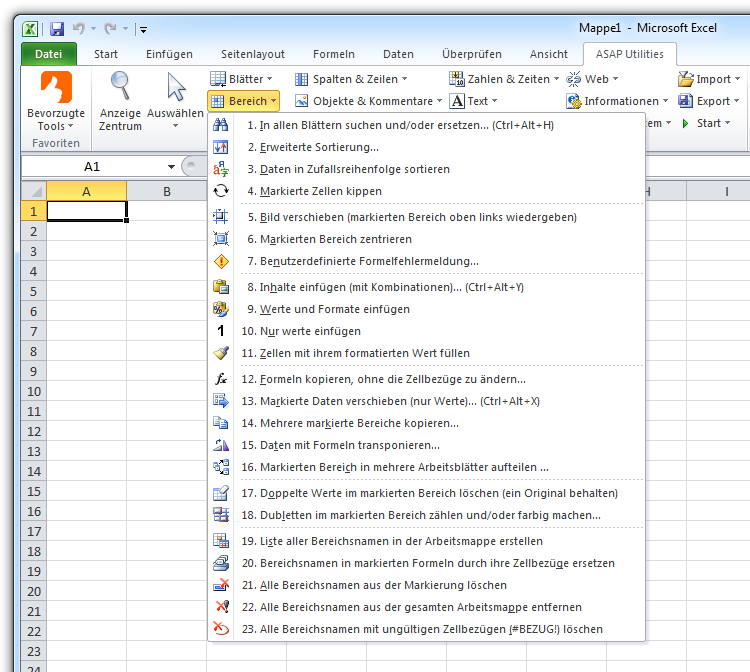This screenshot has width=750, height=672.
Task: Open the Objekte & Kommentare dropdown
Action: (x=368, y=101)
